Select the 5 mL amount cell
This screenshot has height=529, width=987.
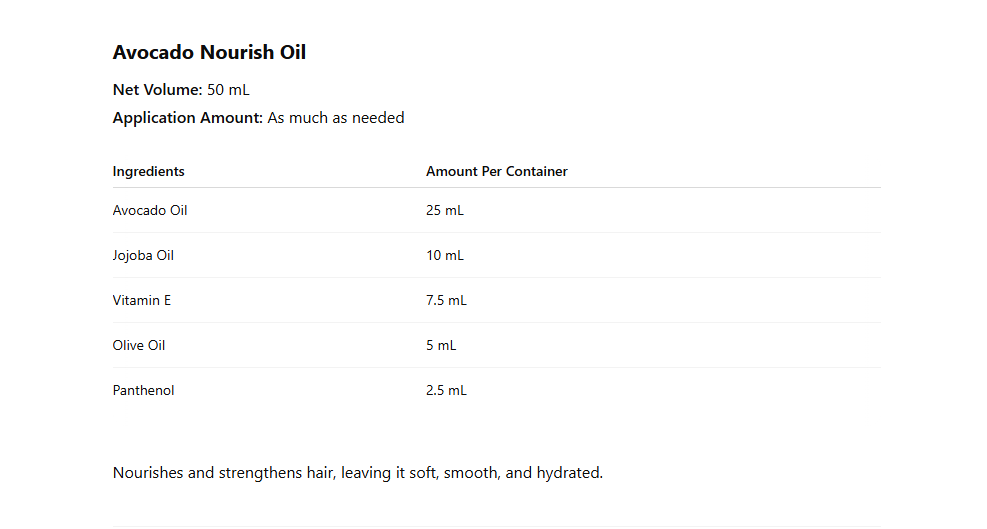pos(441,346)
